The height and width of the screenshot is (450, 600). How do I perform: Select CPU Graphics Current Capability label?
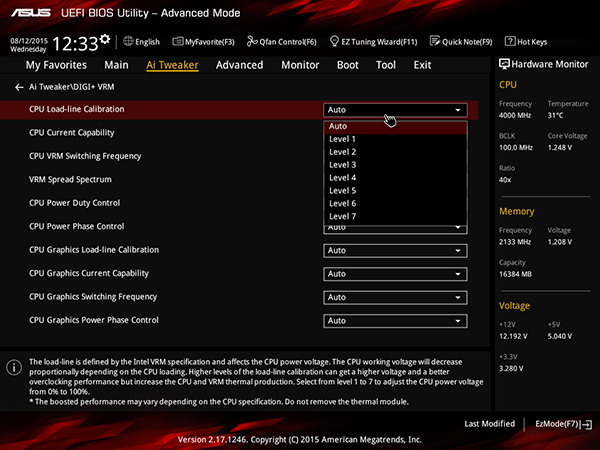pyautogui.click(x=89, y=273)
